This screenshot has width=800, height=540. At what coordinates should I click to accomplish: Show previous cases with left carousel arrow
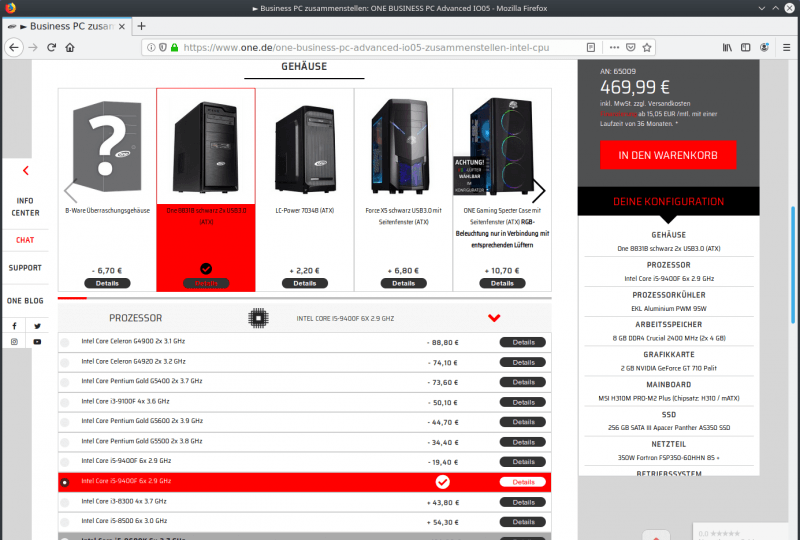[x=70, y=191]
